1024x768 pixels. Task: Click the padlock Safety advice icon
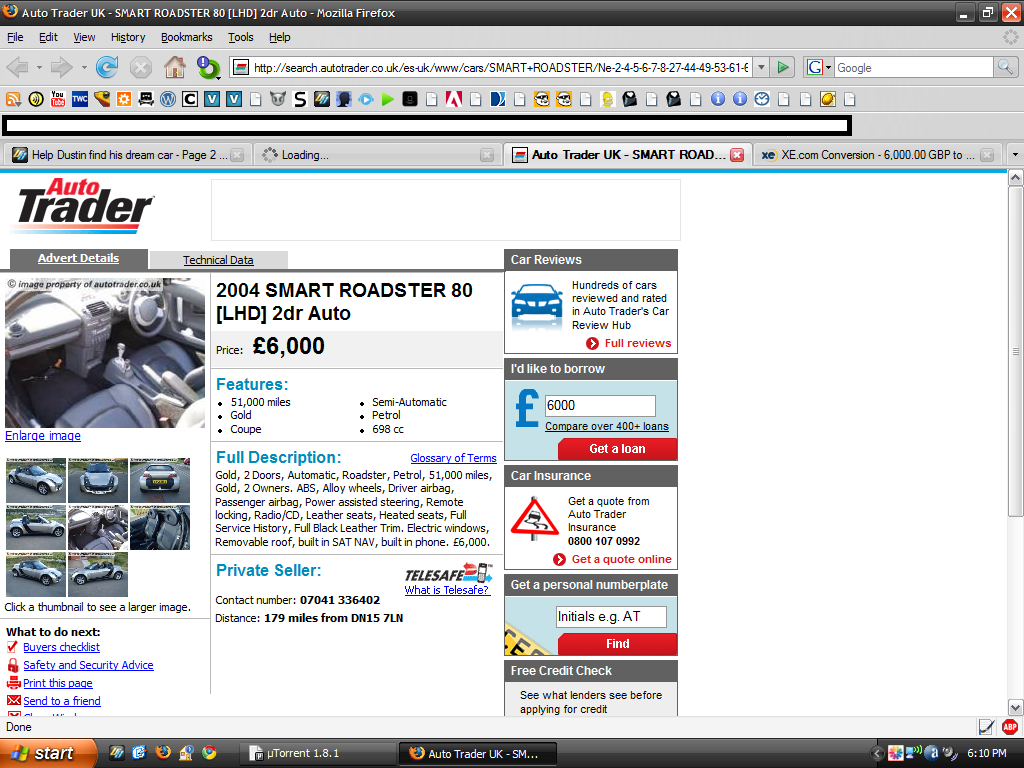pyautogui.click(x=13, y=665)
